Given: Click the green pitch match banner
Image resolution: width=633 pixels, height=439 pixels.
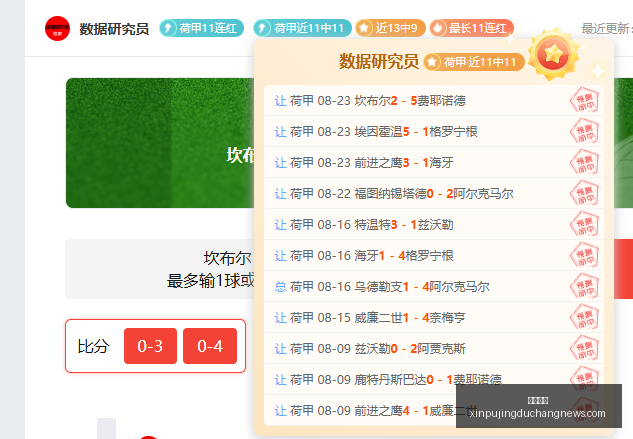Looking at the screenshot, I should (160, 143).
